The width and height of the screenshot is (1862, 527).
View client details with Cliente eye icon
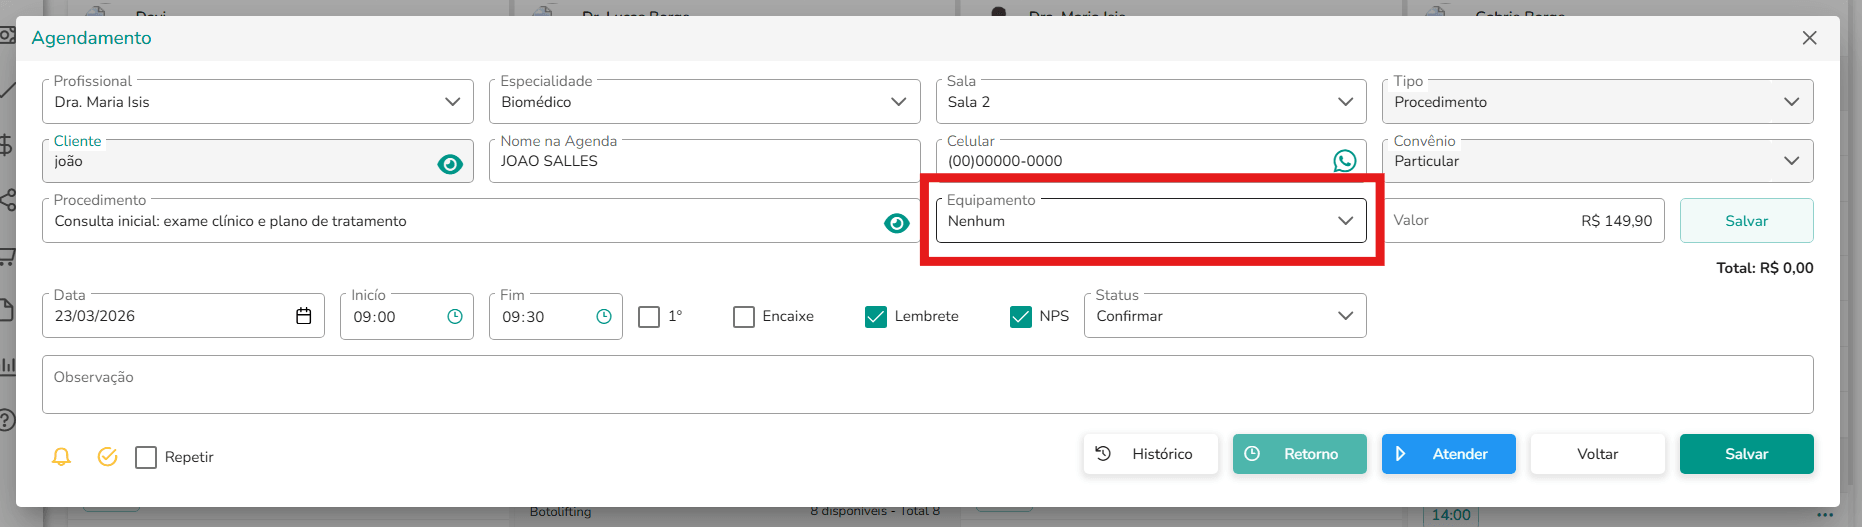[x=450, y=164]
